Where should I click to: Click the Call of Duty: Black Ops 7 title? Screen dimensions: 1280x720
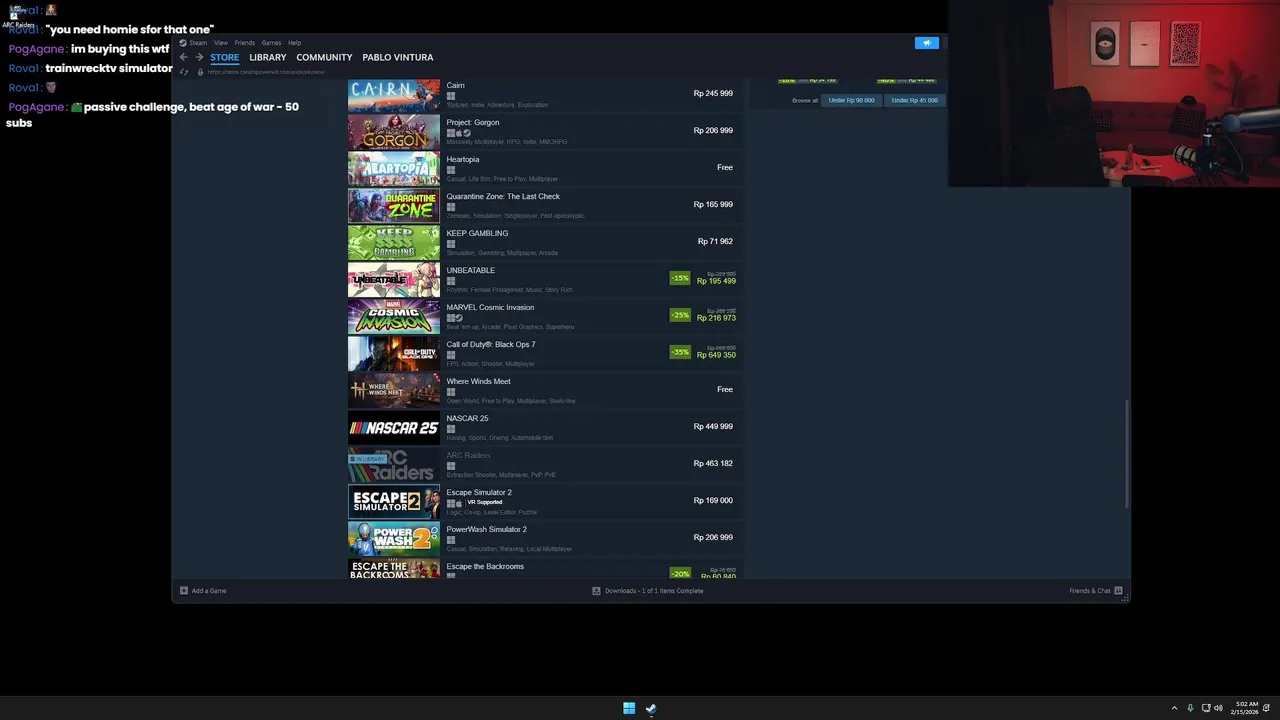coord(491,344)
